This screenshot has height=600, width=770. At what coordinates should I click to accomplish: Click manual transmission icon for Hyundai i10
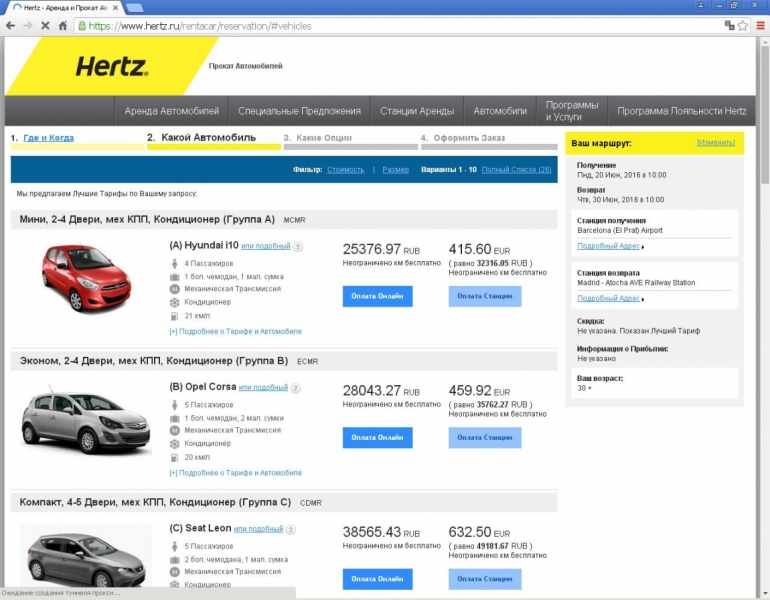tap(174, 289)
